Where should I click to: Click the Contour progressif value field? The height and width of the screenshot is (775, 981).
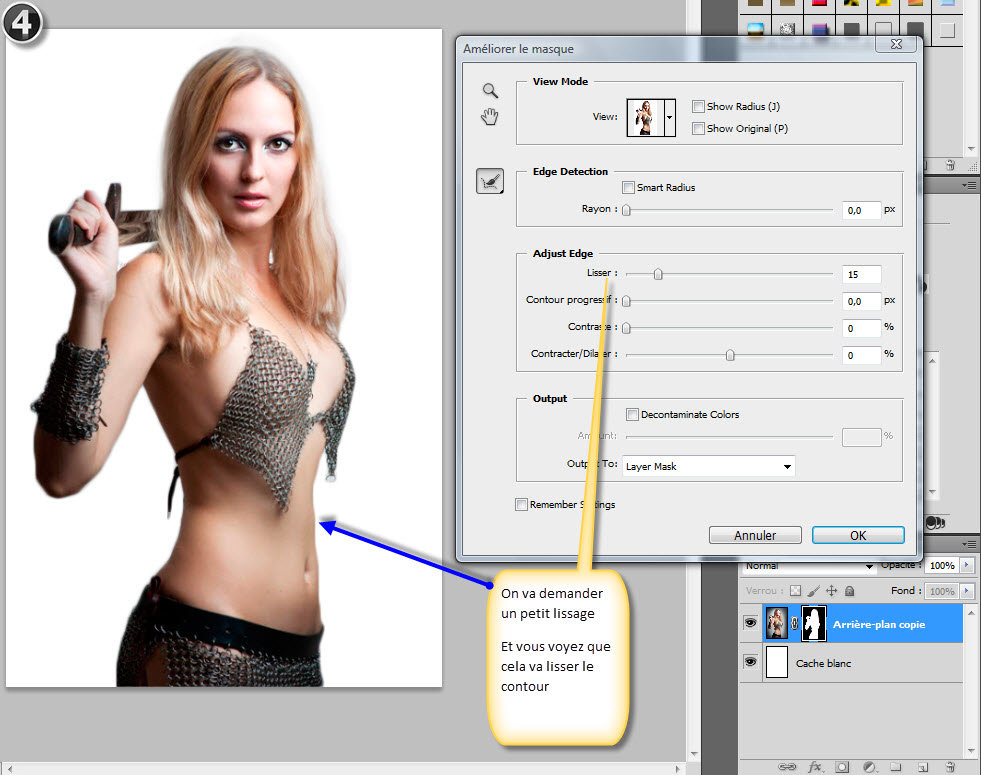click(862, 301)
